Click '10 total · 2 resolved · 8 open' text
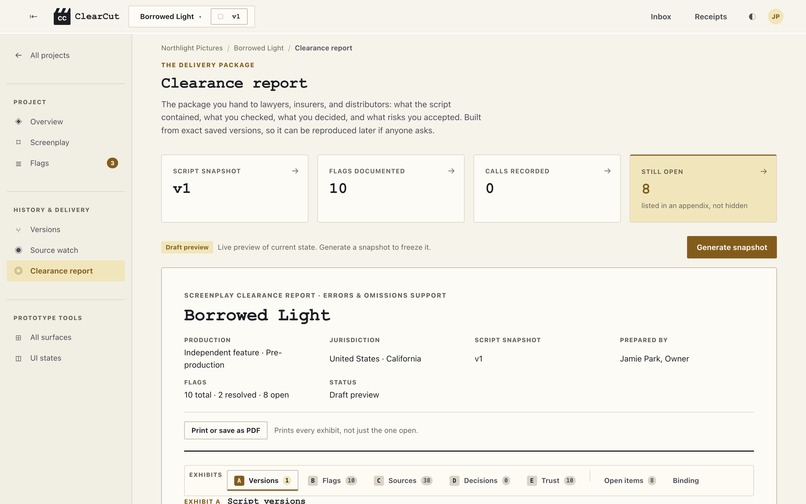The height and width of the screenshot is (504, 806). tap(236, 395)
